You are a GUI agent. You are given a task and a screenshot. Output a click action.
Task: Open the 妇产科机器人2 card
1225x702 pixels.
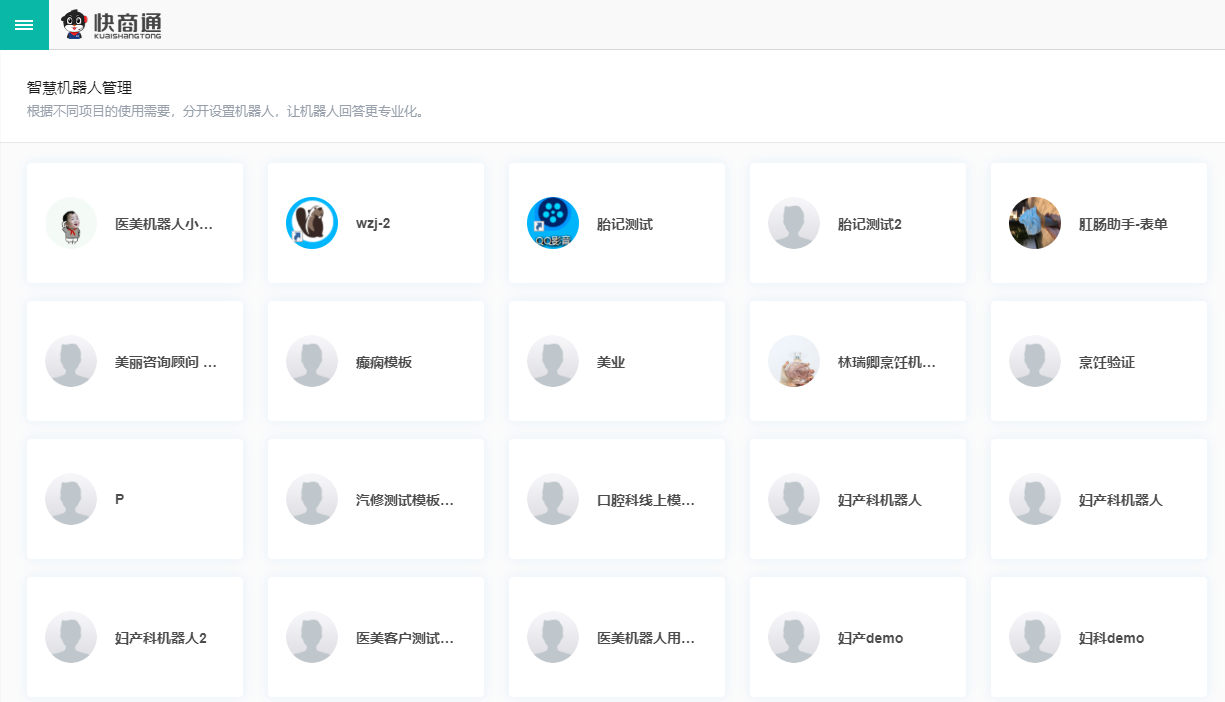coord(135,637)
